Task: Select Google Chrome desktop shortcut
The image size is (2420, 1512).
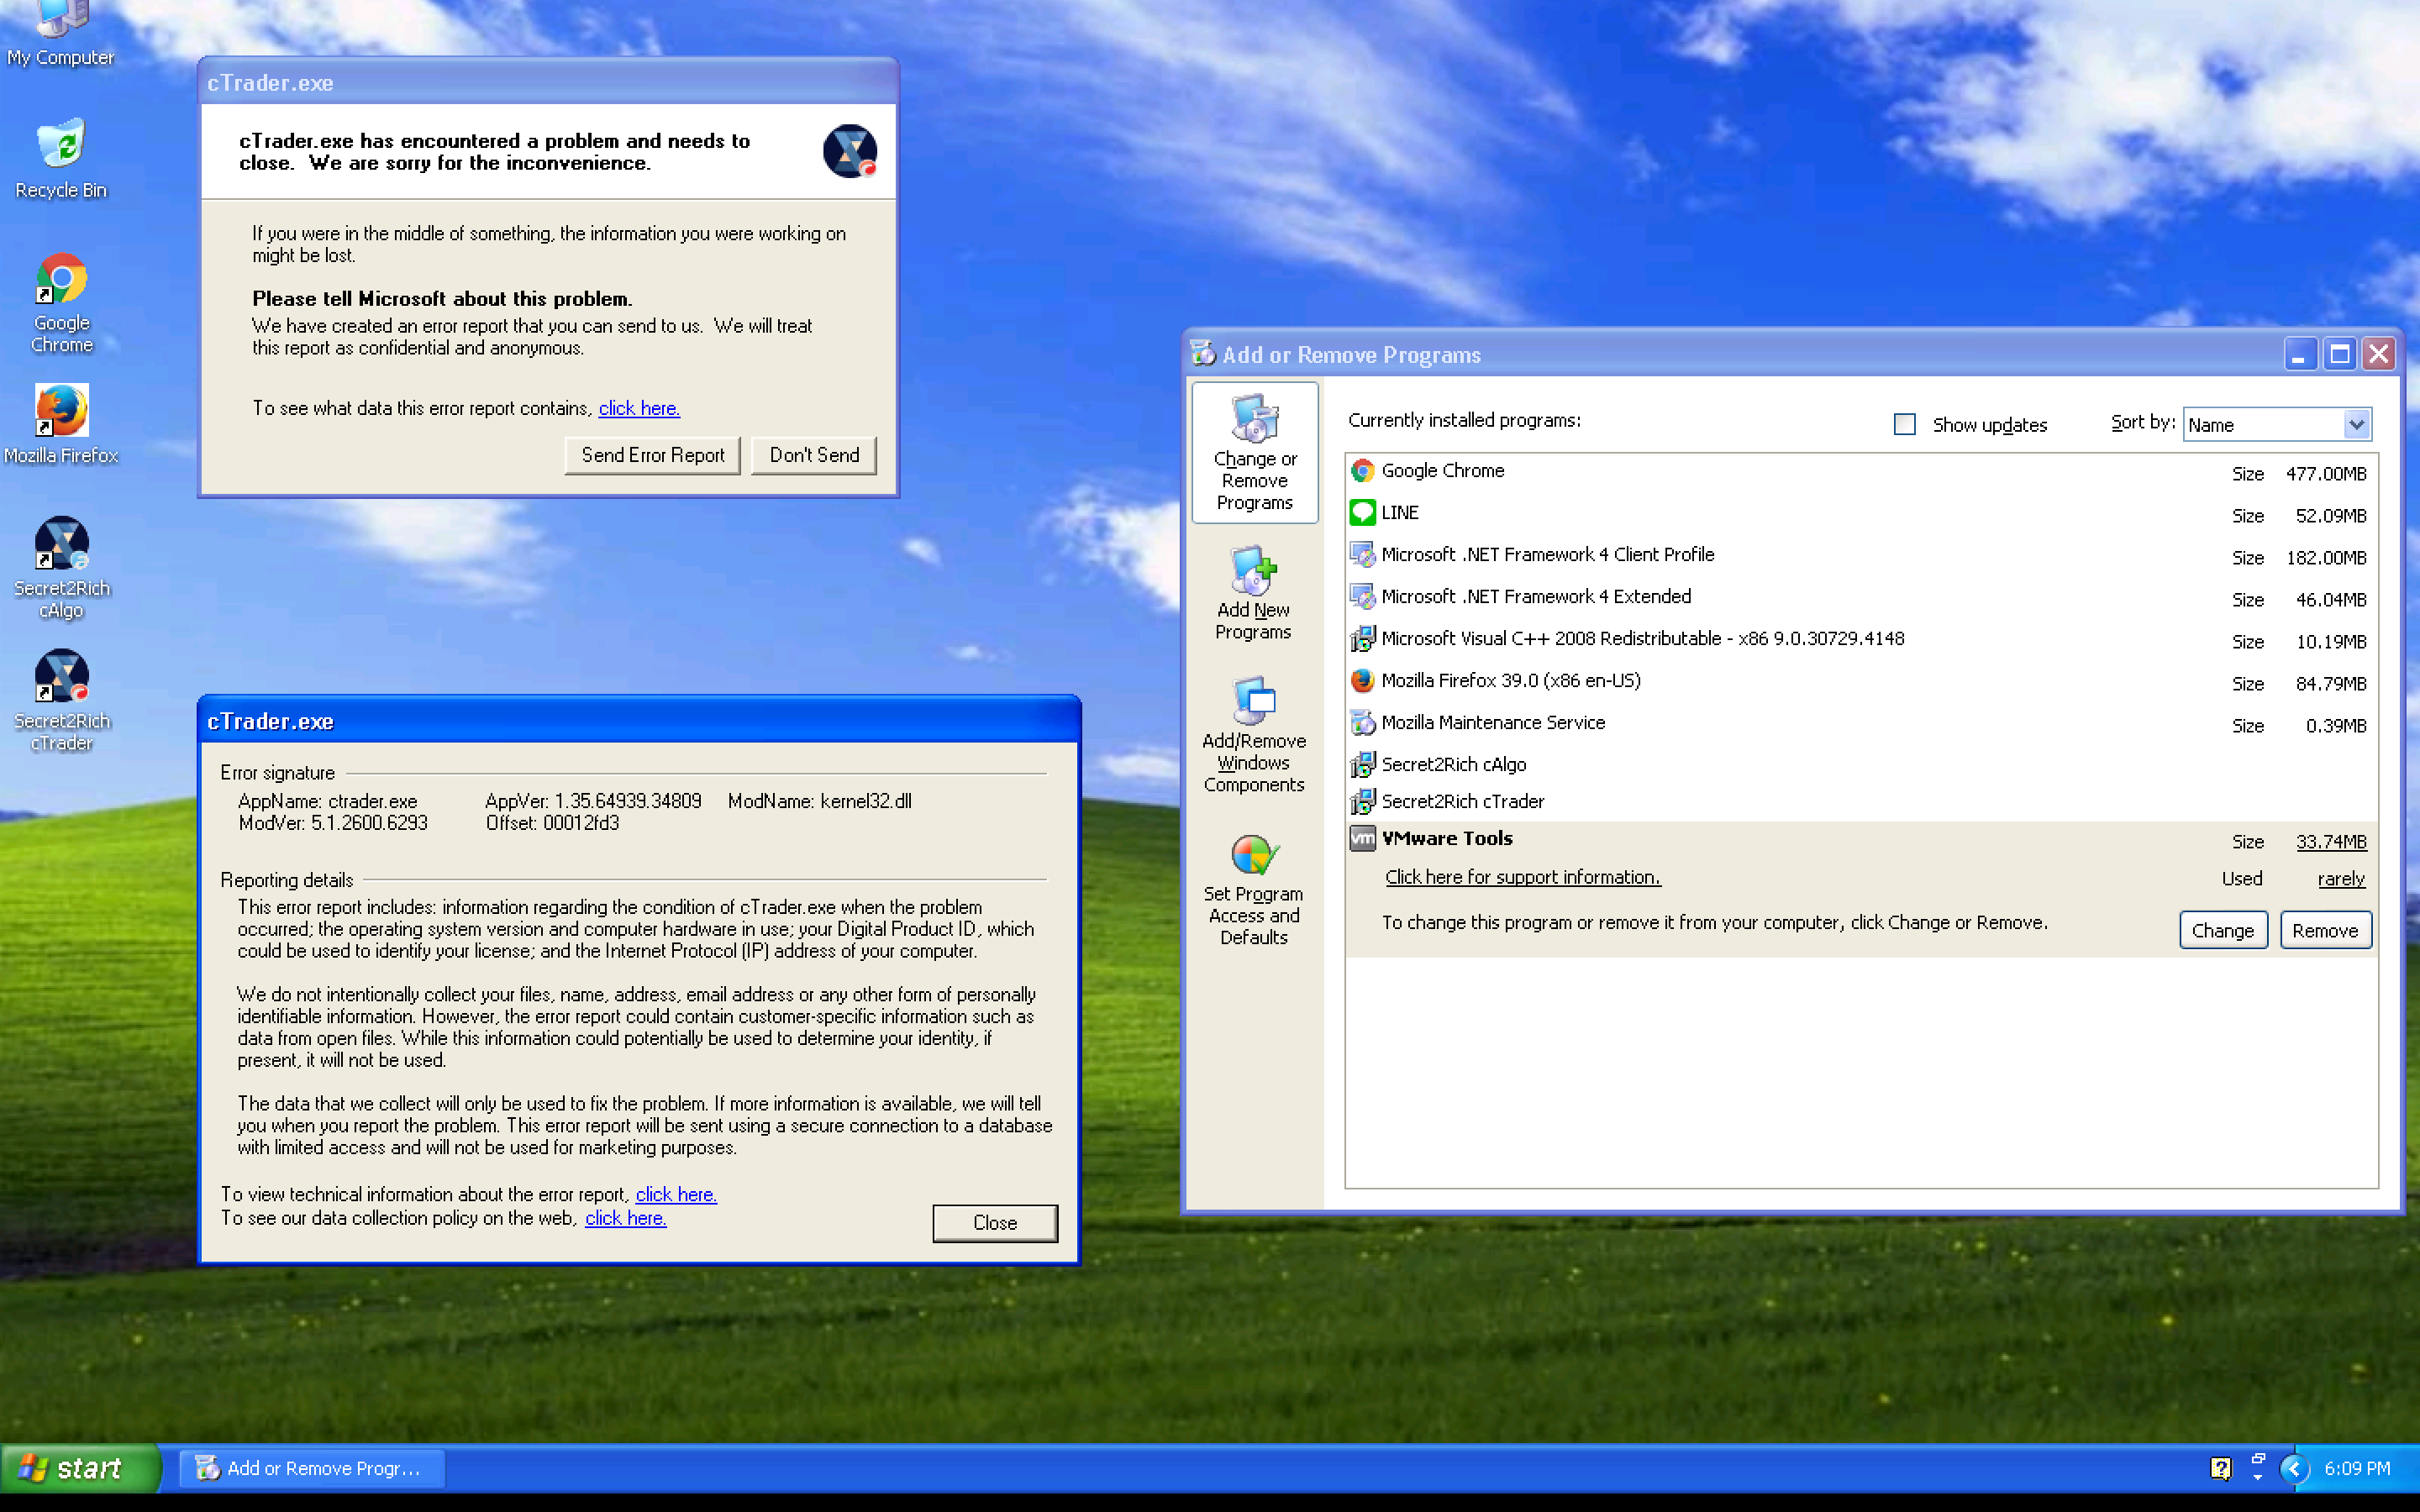Action: coord(61,303)
